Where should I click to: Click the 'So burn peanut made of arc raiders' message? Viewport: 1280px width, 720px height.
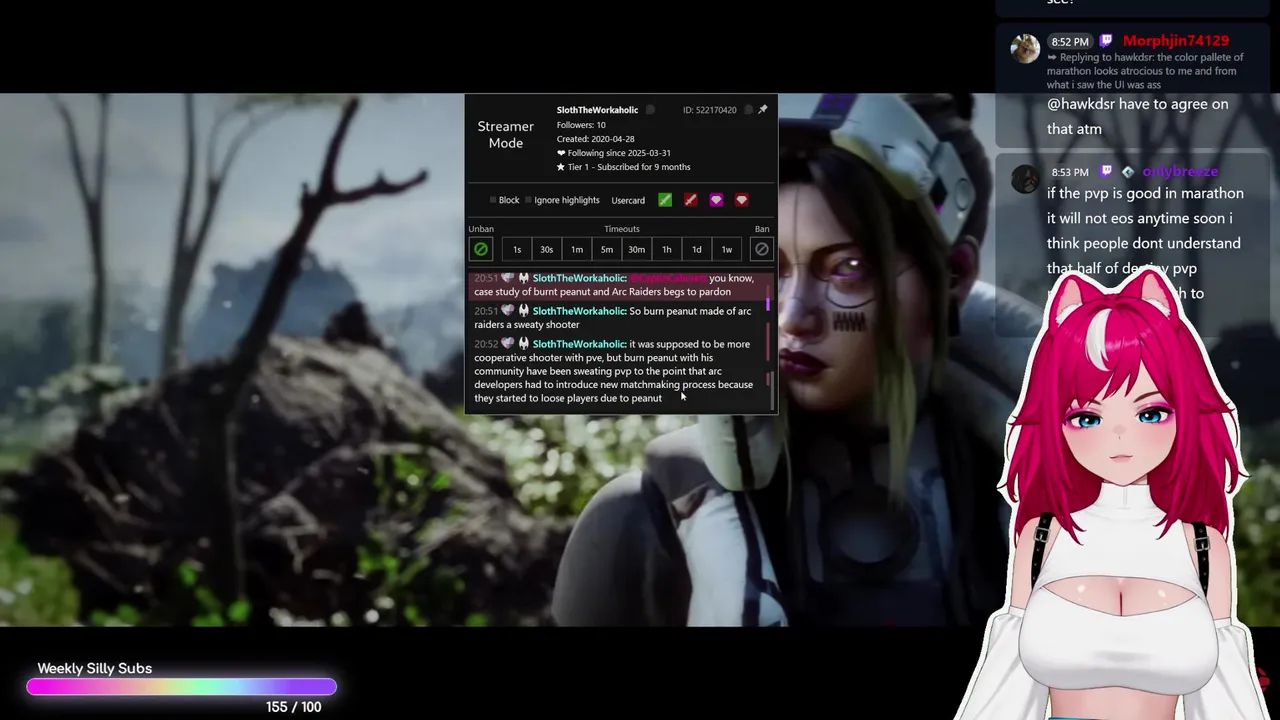pyautogui.click(x=612, y=318)
